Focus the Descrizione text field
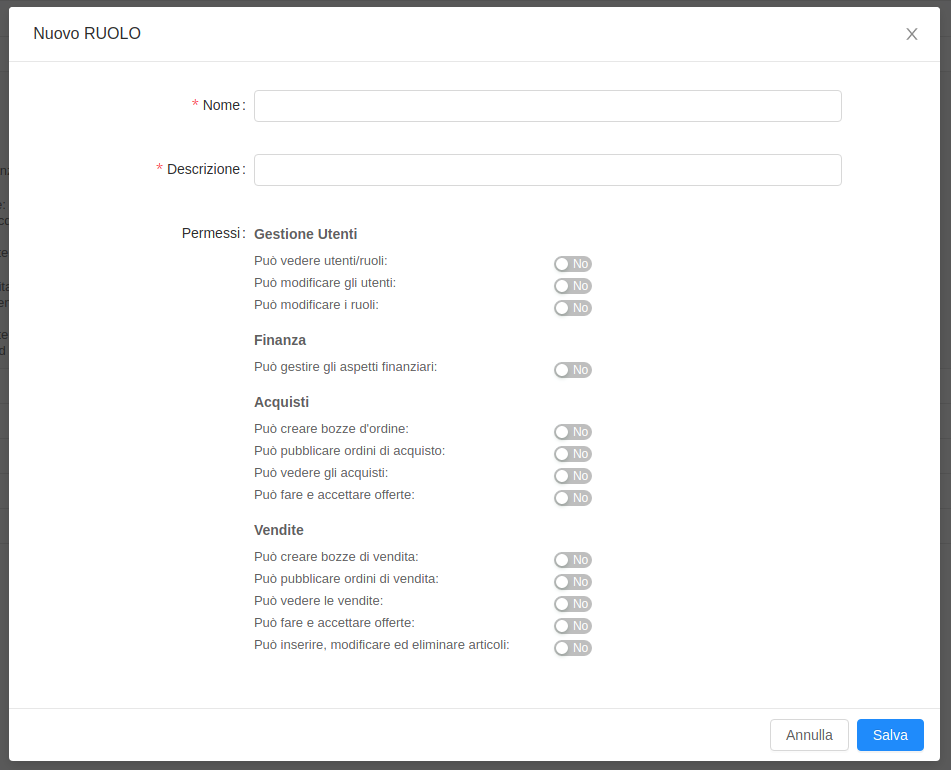Image resolution: width=951 pixels, height=770 pixels. coord(547,170)
